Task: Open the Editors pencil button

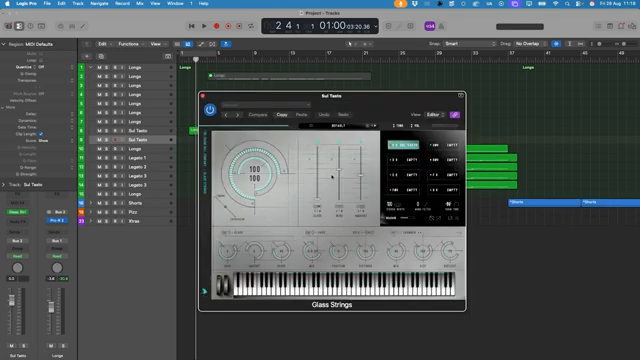Action: click(83, 26)
